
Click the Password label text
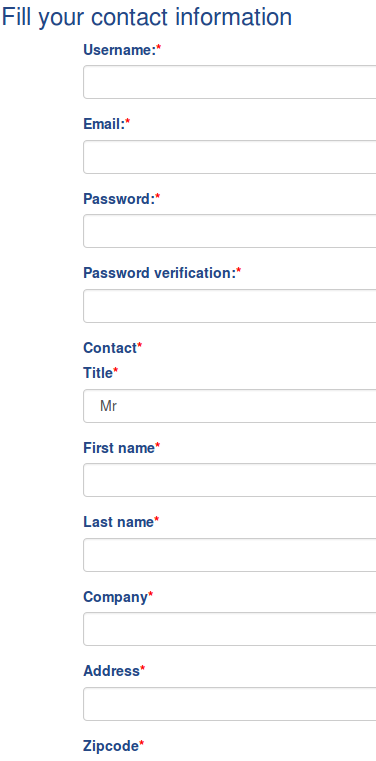click(119, 199)
